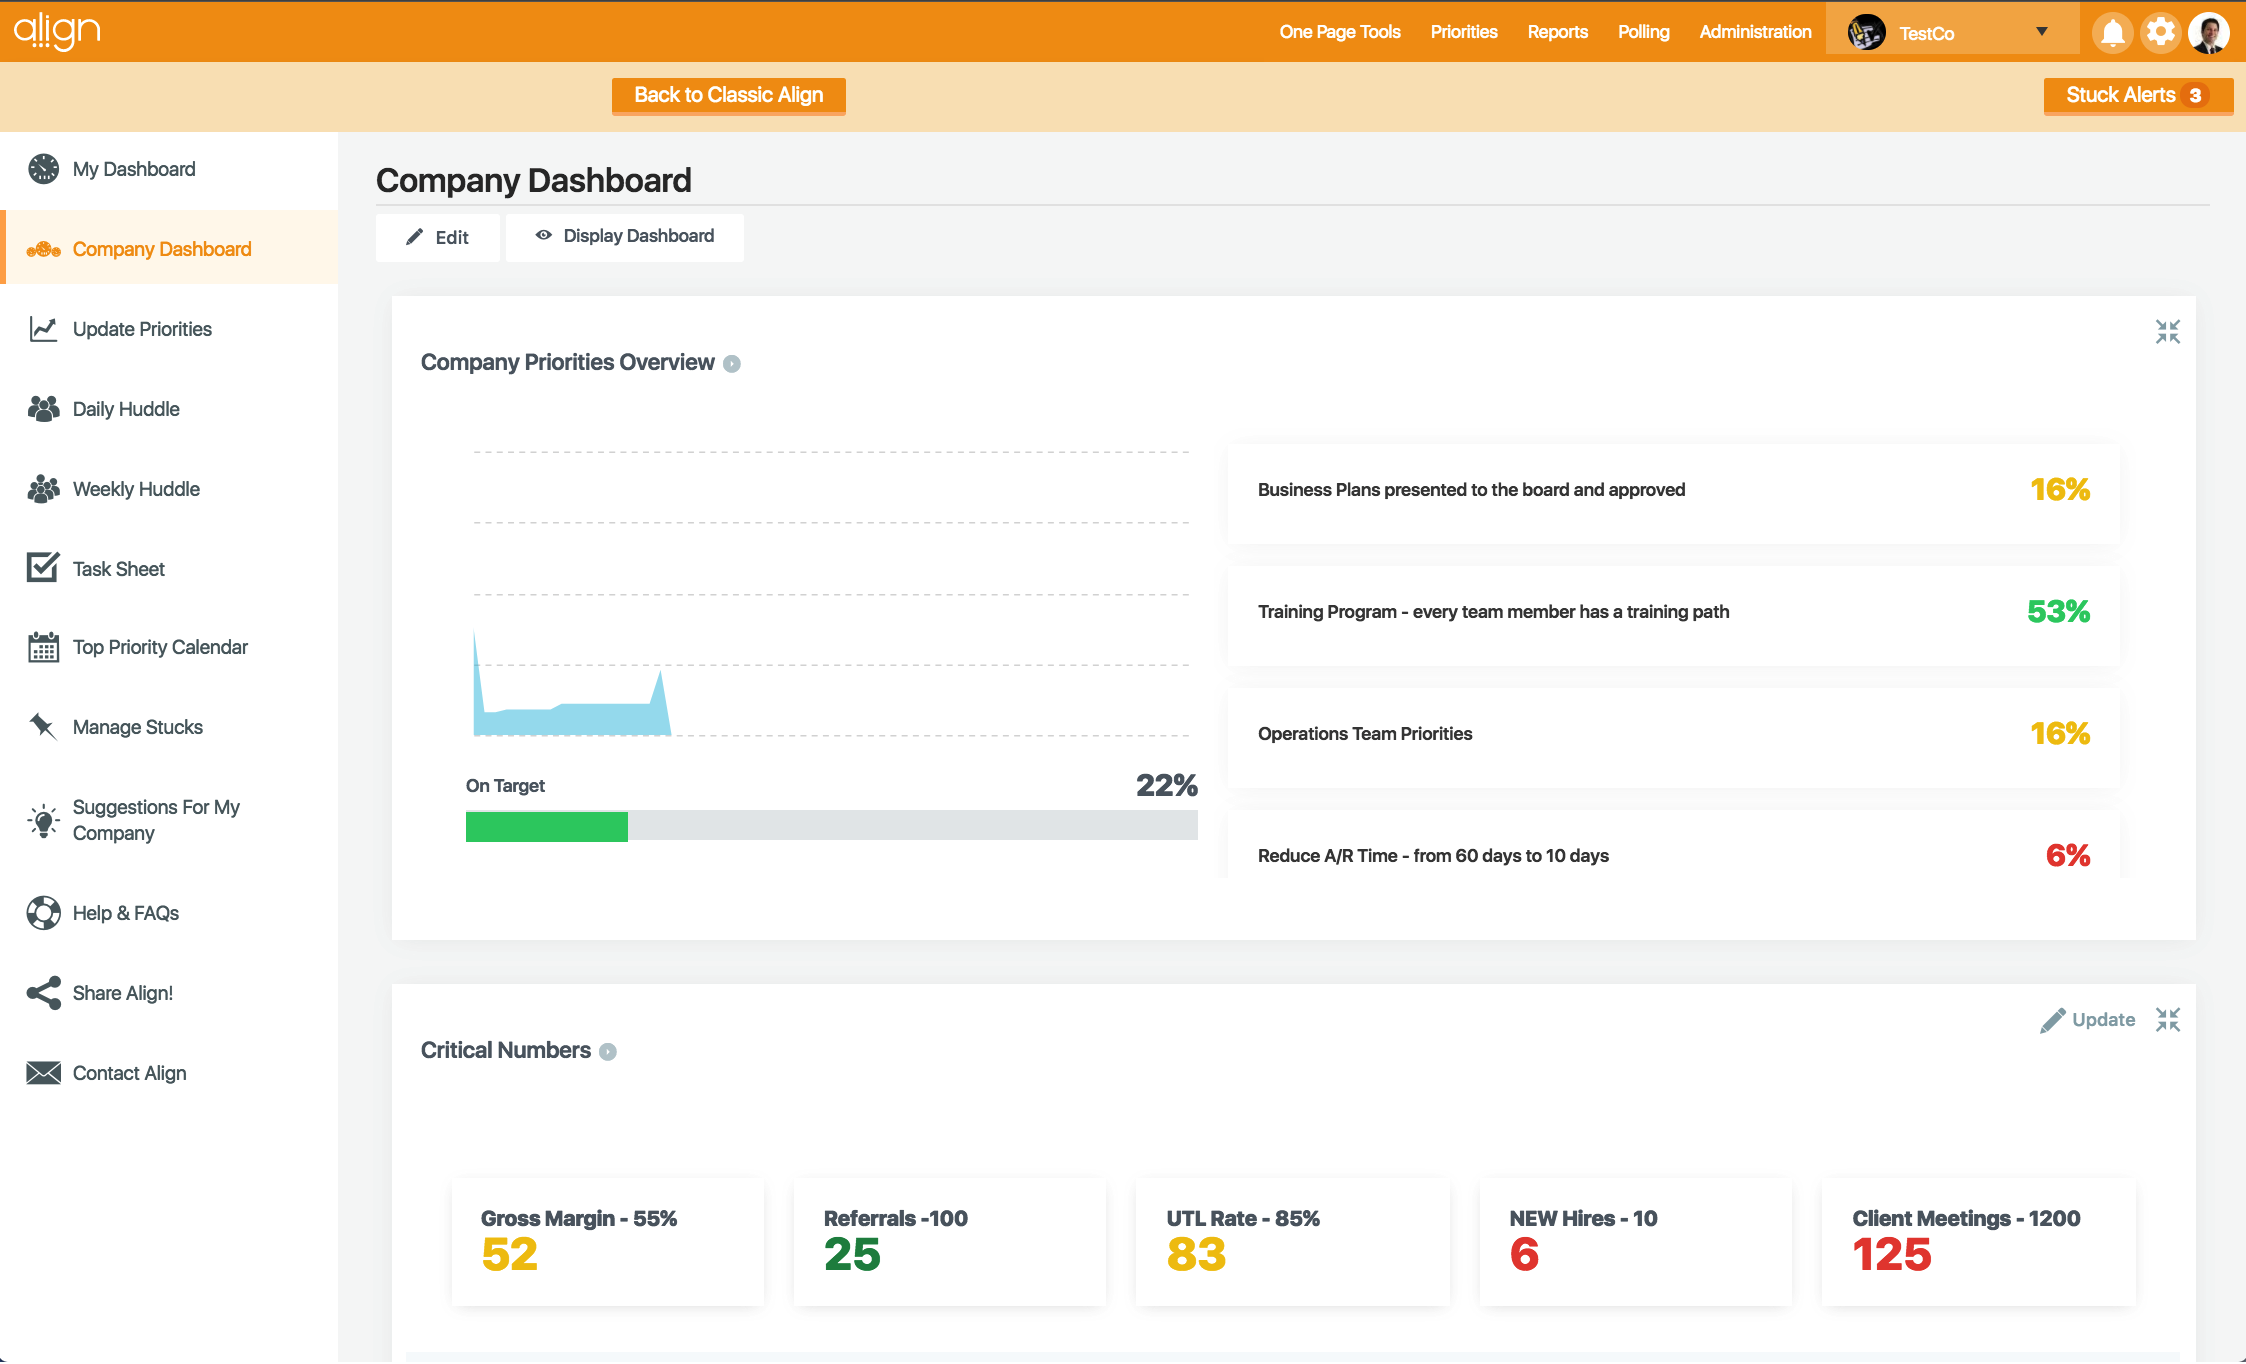Open the Top Priority Calendar
Image resolution: width=2246 pixels, height=1364 pixels.
click(160, 647)
